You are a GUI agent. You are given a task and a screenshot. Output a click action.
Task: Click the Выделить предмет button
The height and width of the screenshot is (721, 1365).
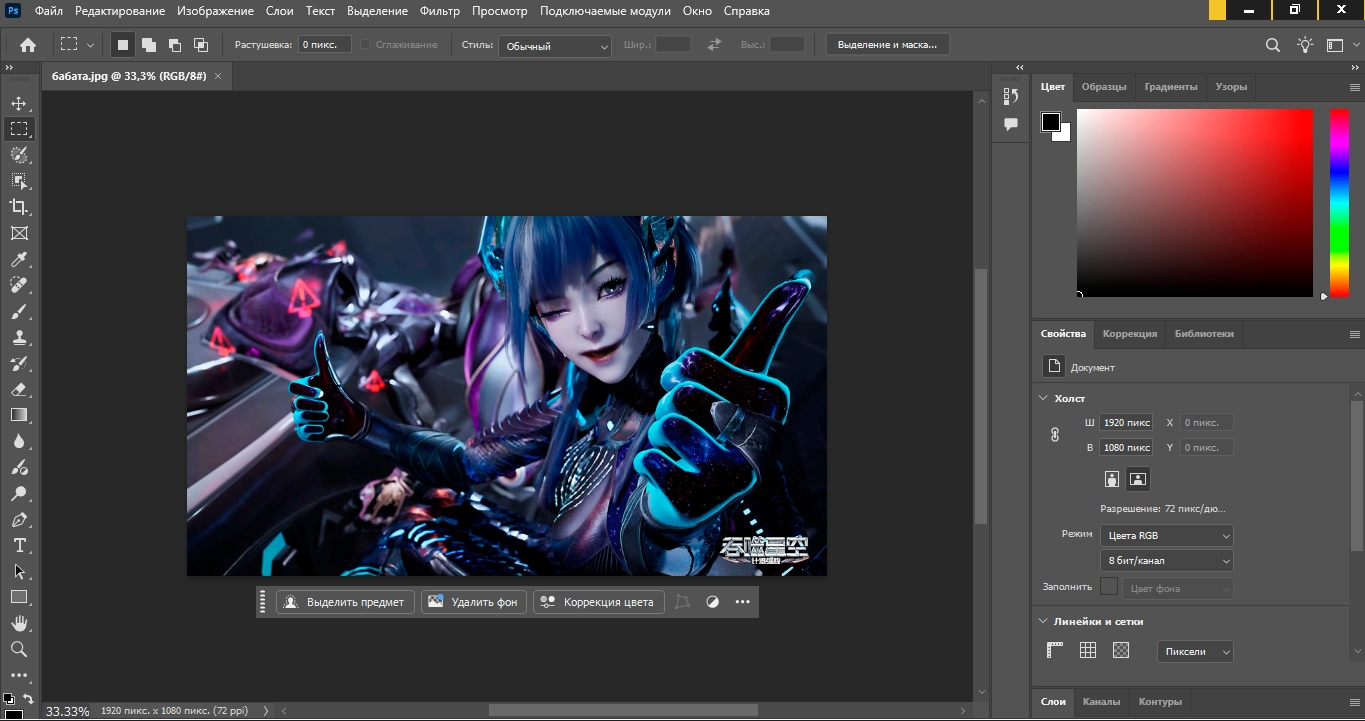pyautogui.click(x=343, y=601)
